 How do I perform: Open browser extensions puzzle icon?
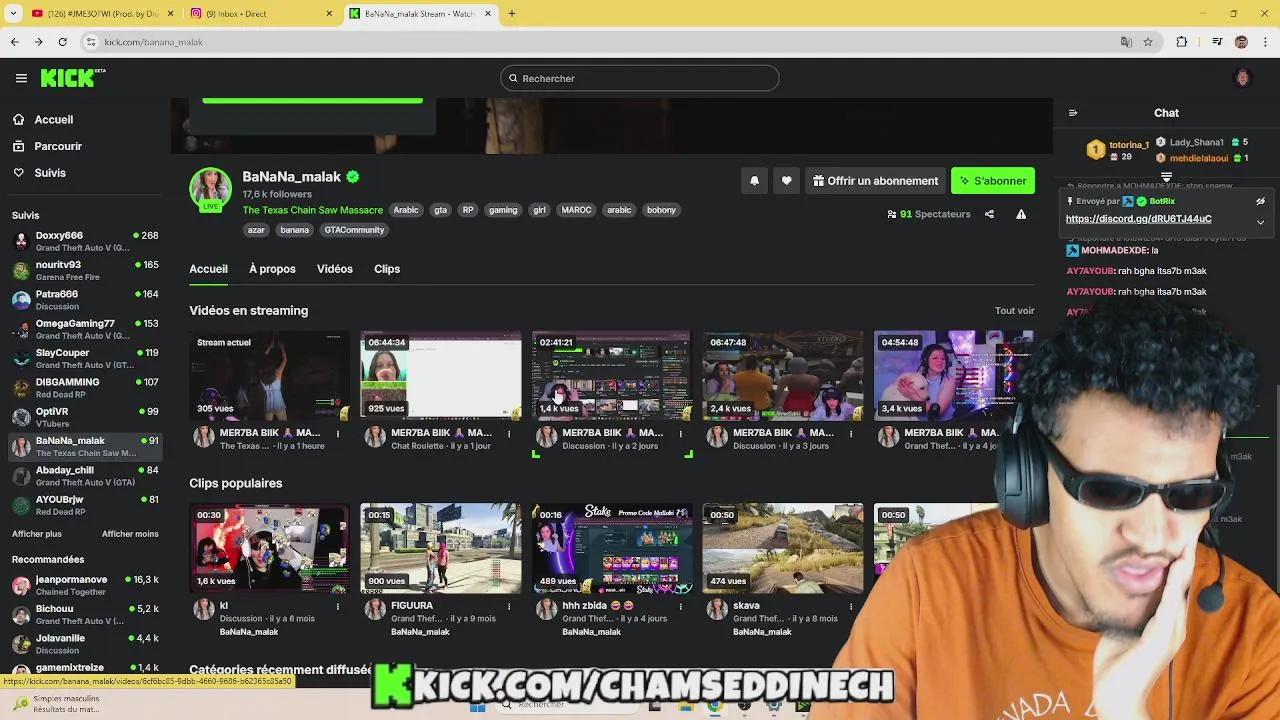pyautogui.click(x=1182, y=42)
